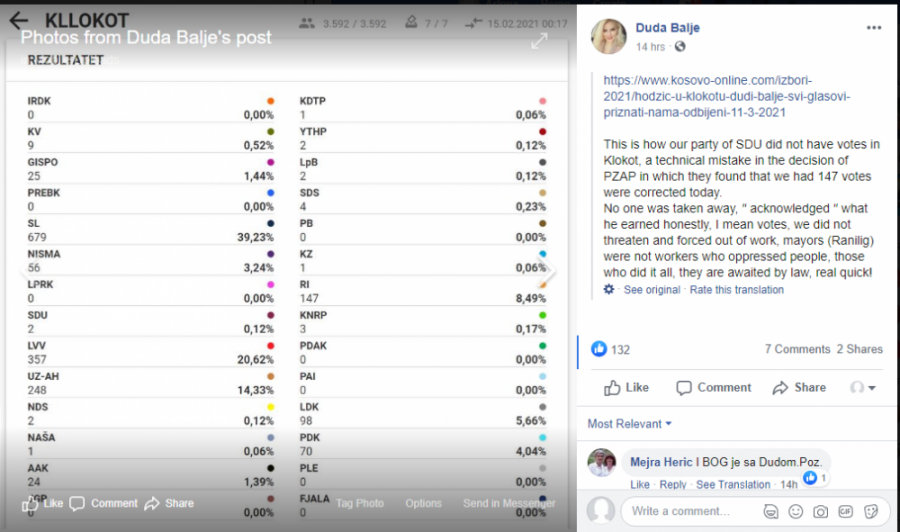Viewport: 900px width, 532px height.
Task: Open the three-dot post options menu
Action: coord(874,28)
